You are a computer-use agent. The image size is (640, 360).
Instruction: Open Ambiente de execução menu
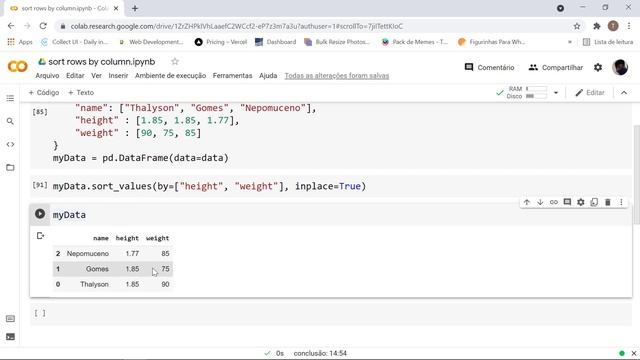tap(170, 76)
